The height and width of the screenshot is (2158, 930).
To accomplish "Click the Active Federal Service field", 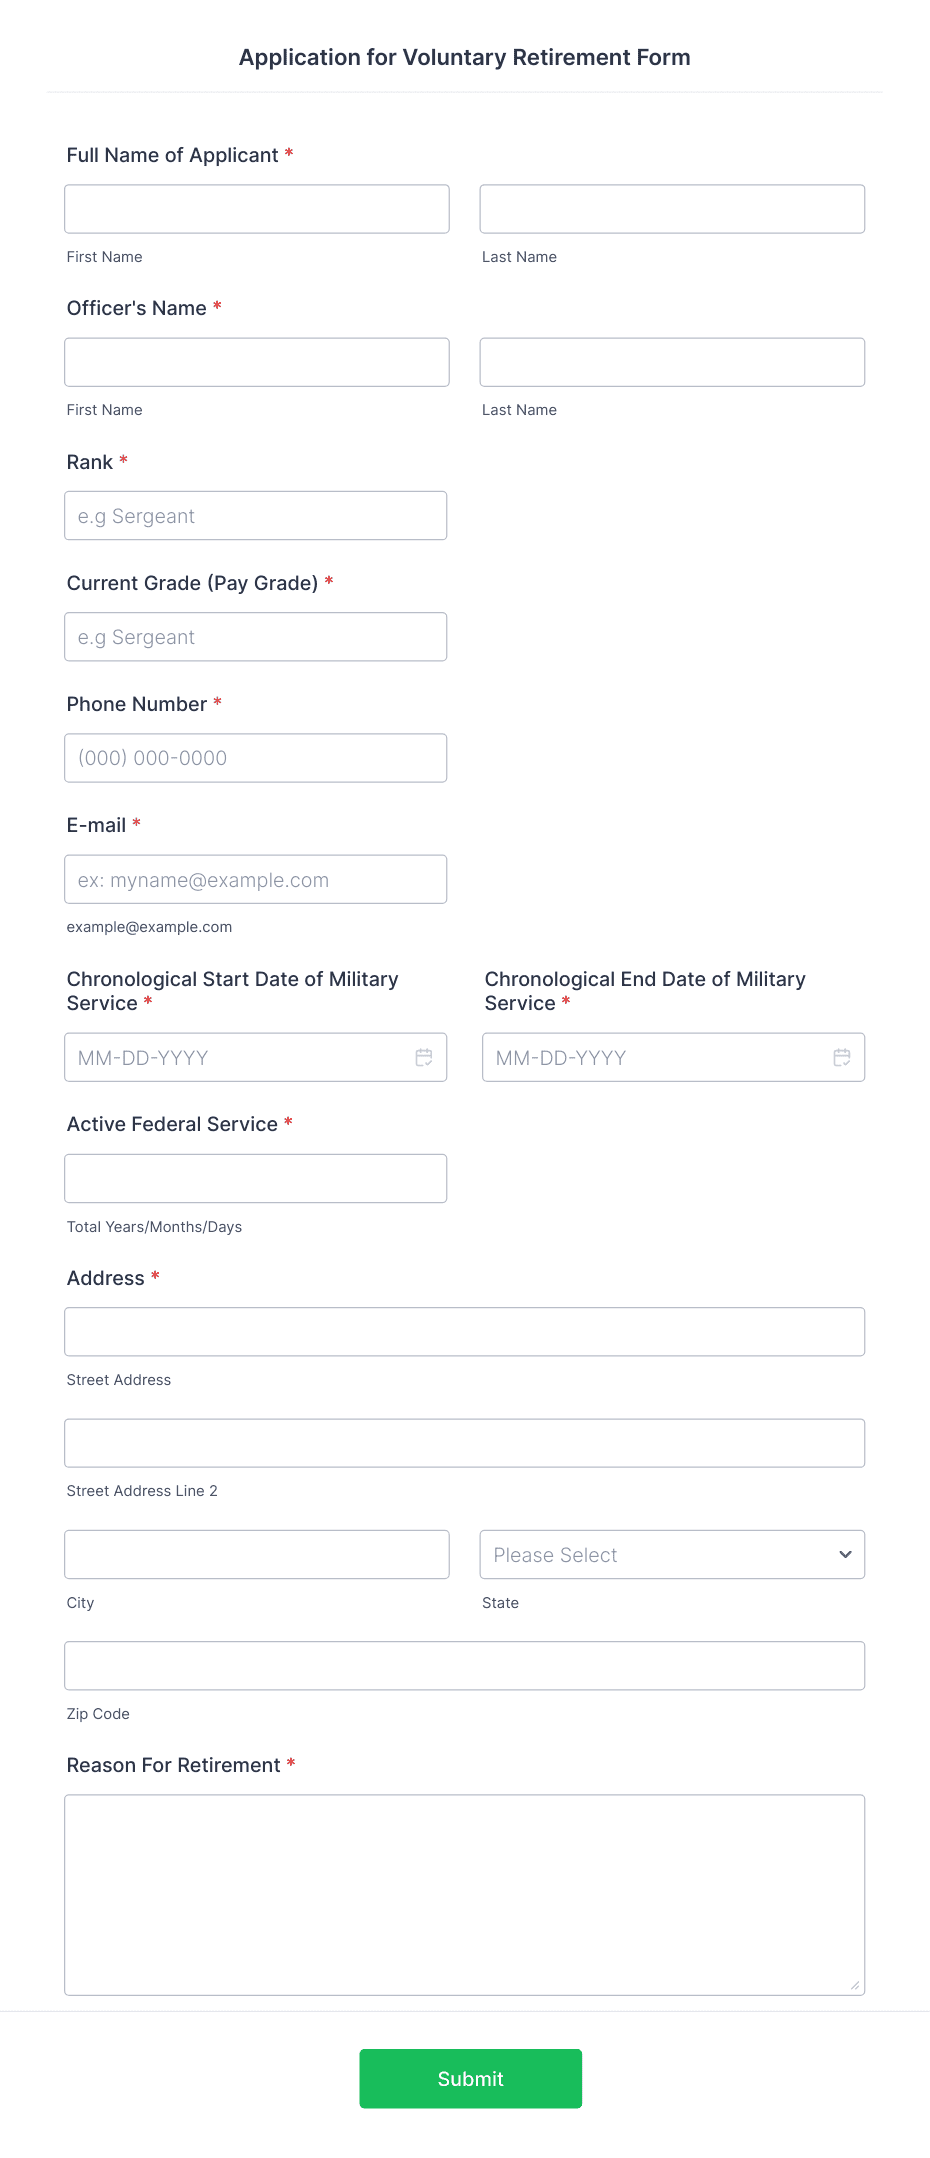I will (256, 1178).
